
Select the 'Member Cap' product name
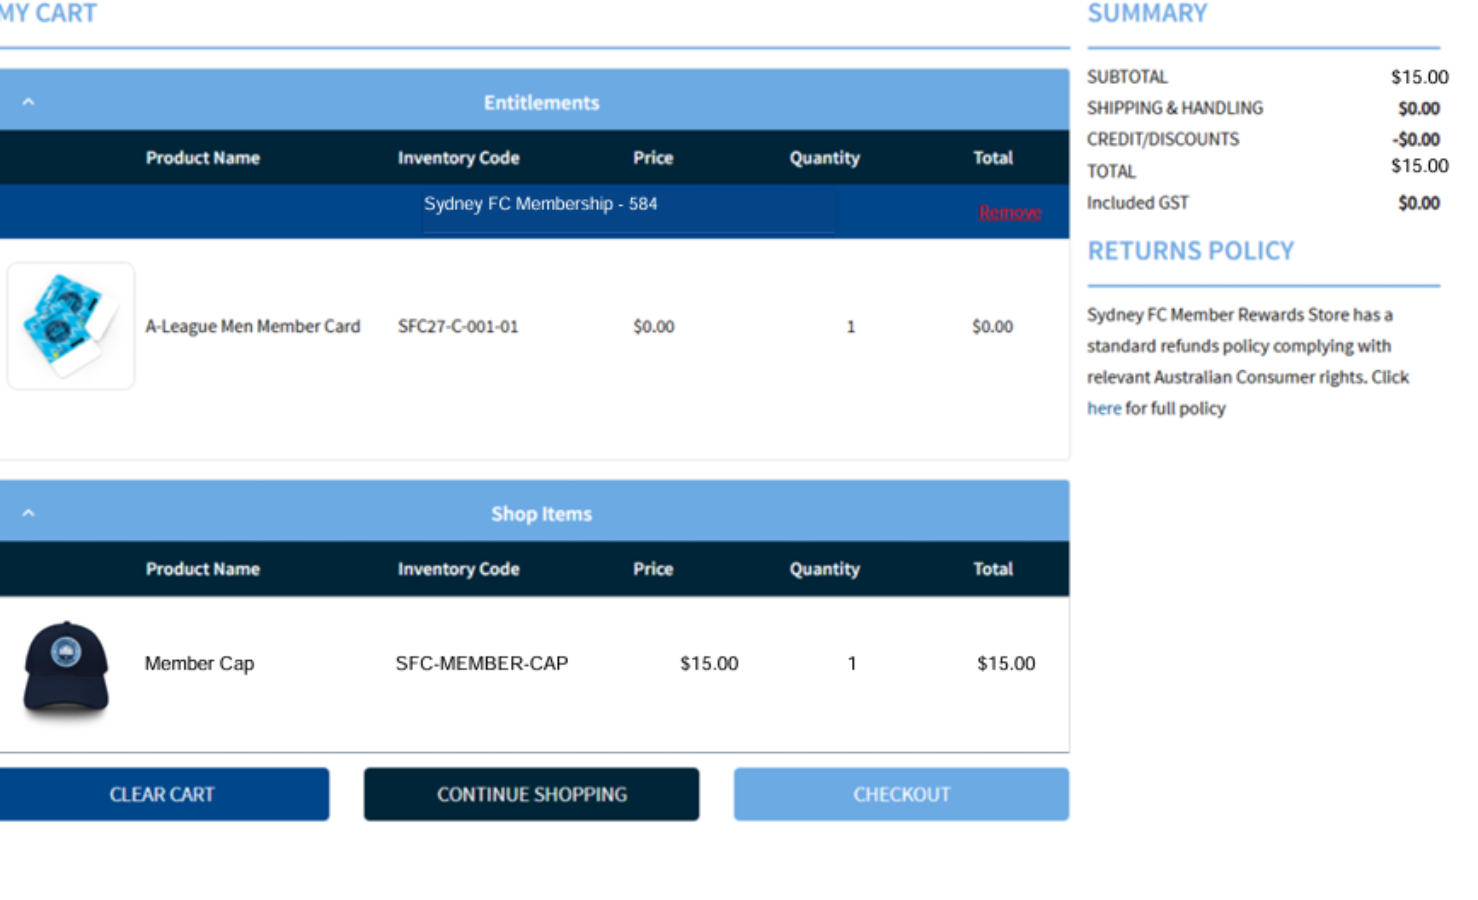point(199,663)
